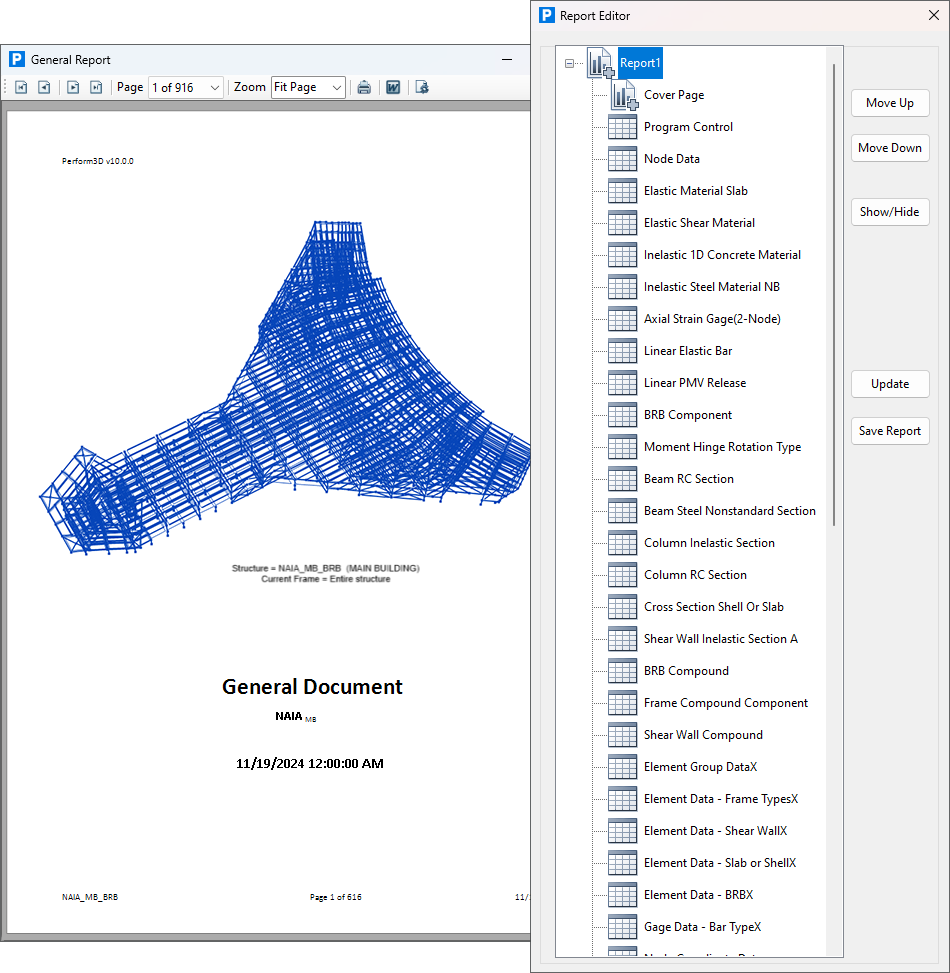The height and width of the screenshot is (973, 950).
Task: Click the General Report app icon in title bar
Action: point(17,60)
